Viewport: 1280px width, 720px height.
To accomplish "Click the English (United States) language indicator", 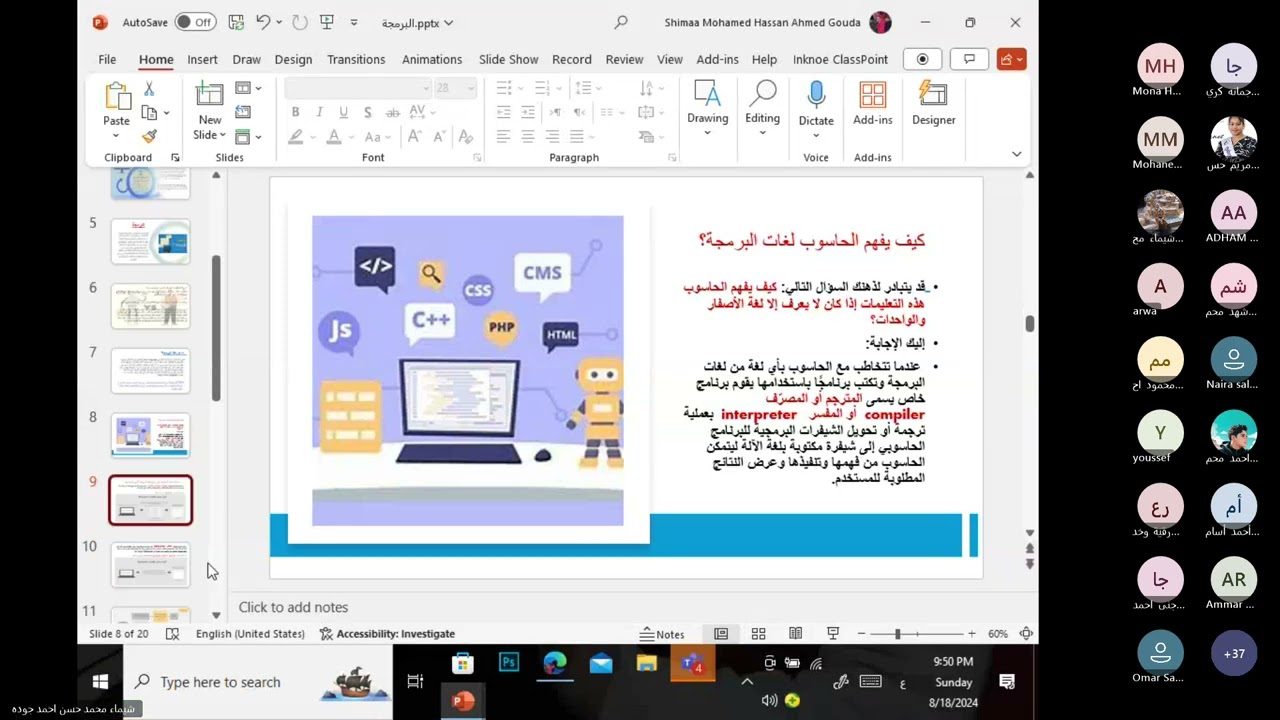I will point(250,634).
